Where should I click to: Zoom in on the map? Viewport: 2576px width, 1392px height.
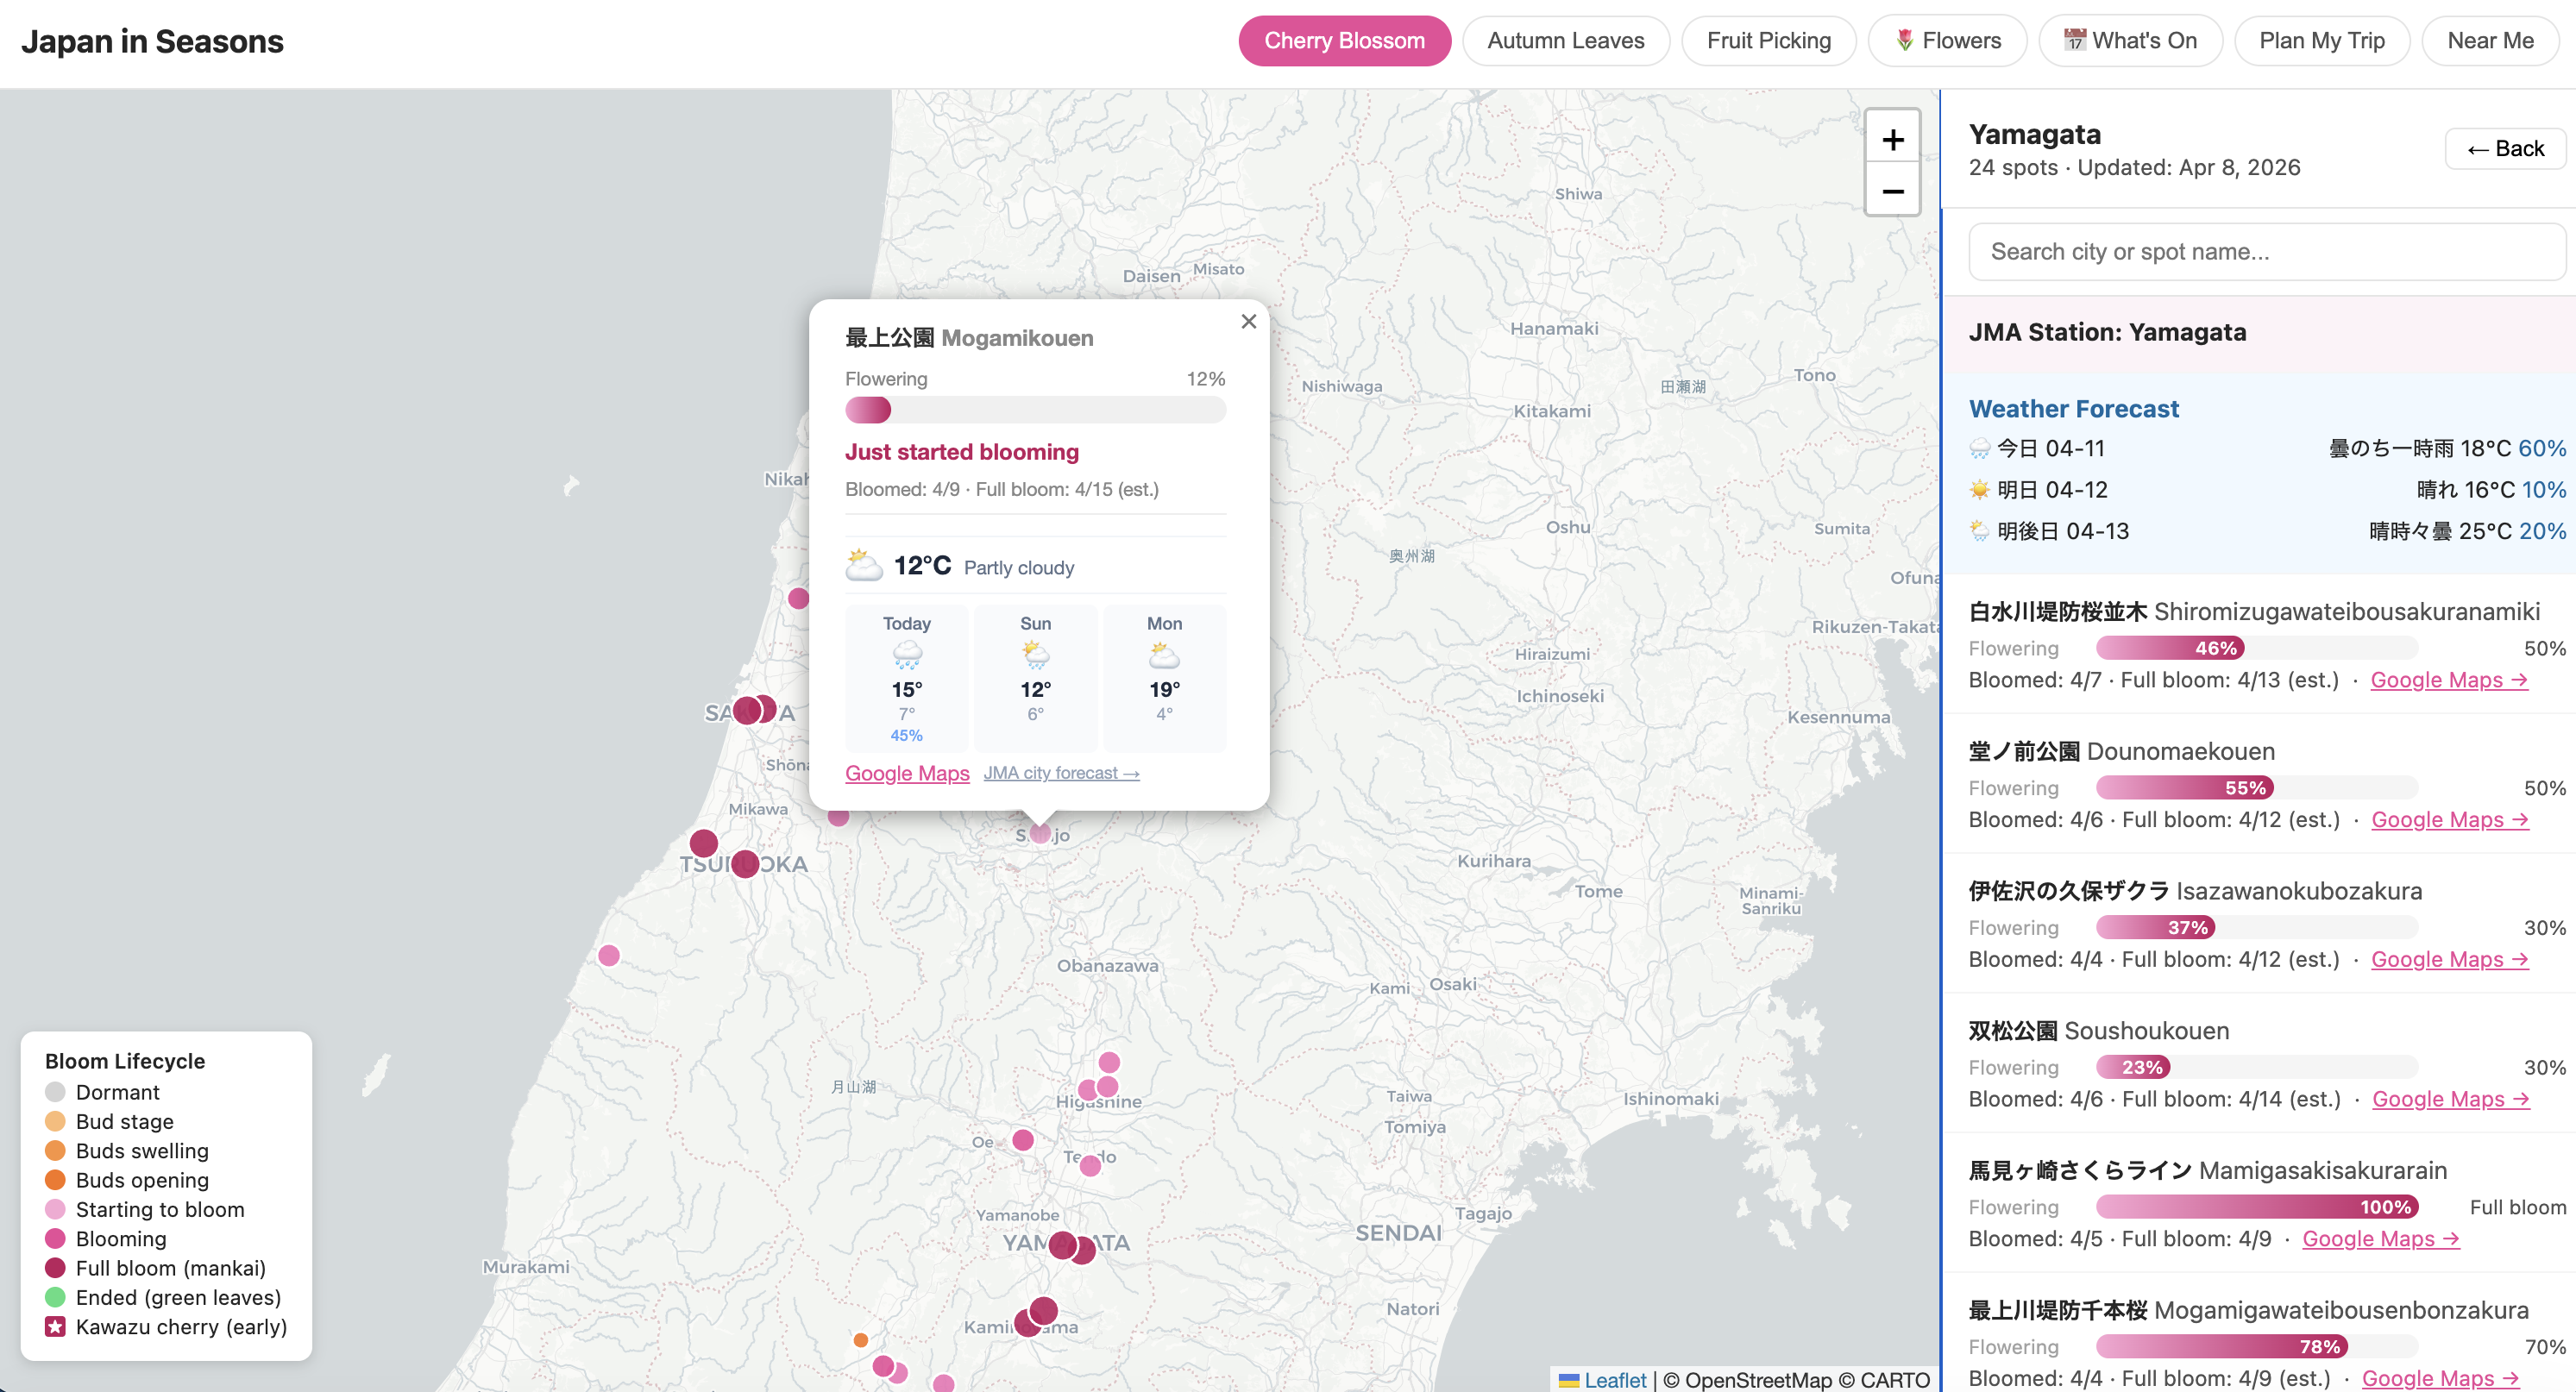click(1892, 139)
